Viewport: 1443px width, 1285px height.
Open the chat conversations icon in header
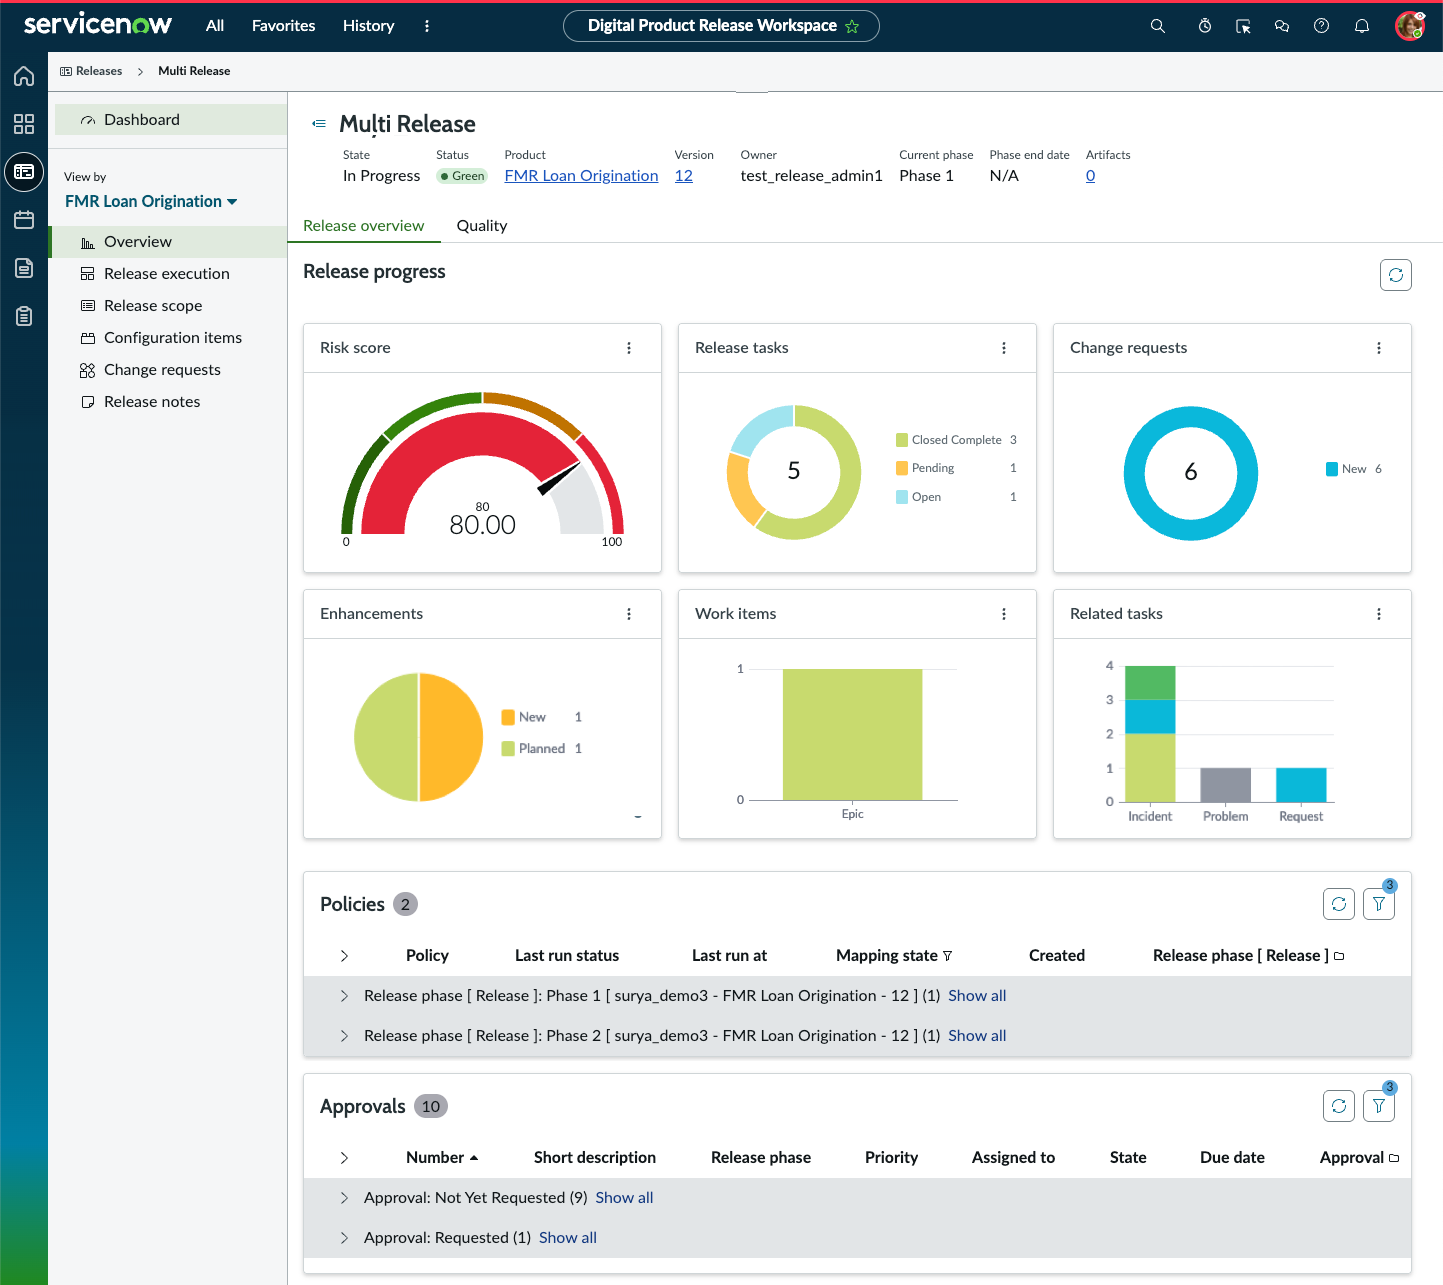coord(1281,26)
